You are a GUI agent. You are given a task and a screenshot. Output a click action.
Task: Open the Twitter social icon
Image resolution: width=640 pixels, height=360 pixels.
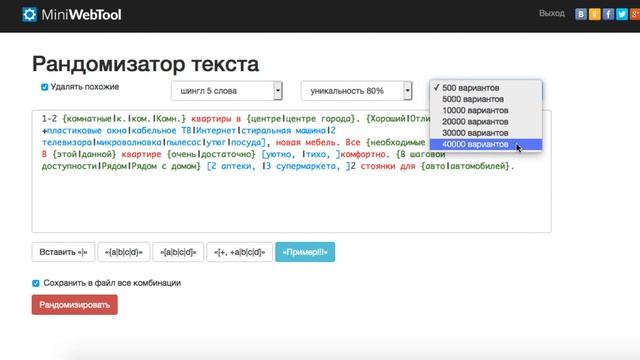(x=622, y=14)
